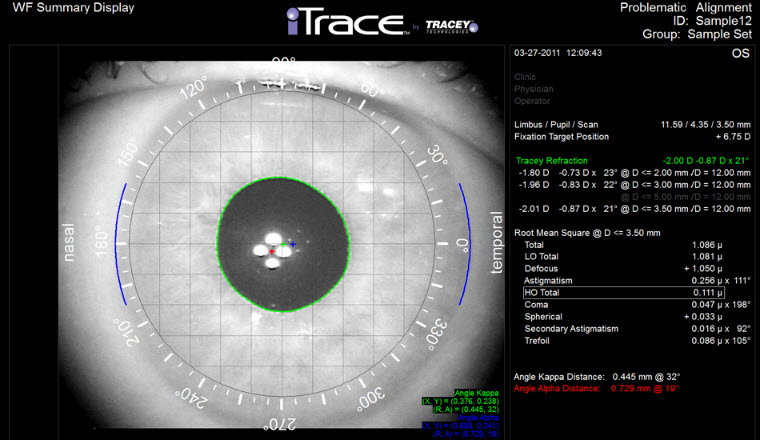Click the + 0.033 µ Spherical value
760x440 pixels.
[x=703, y=316]
